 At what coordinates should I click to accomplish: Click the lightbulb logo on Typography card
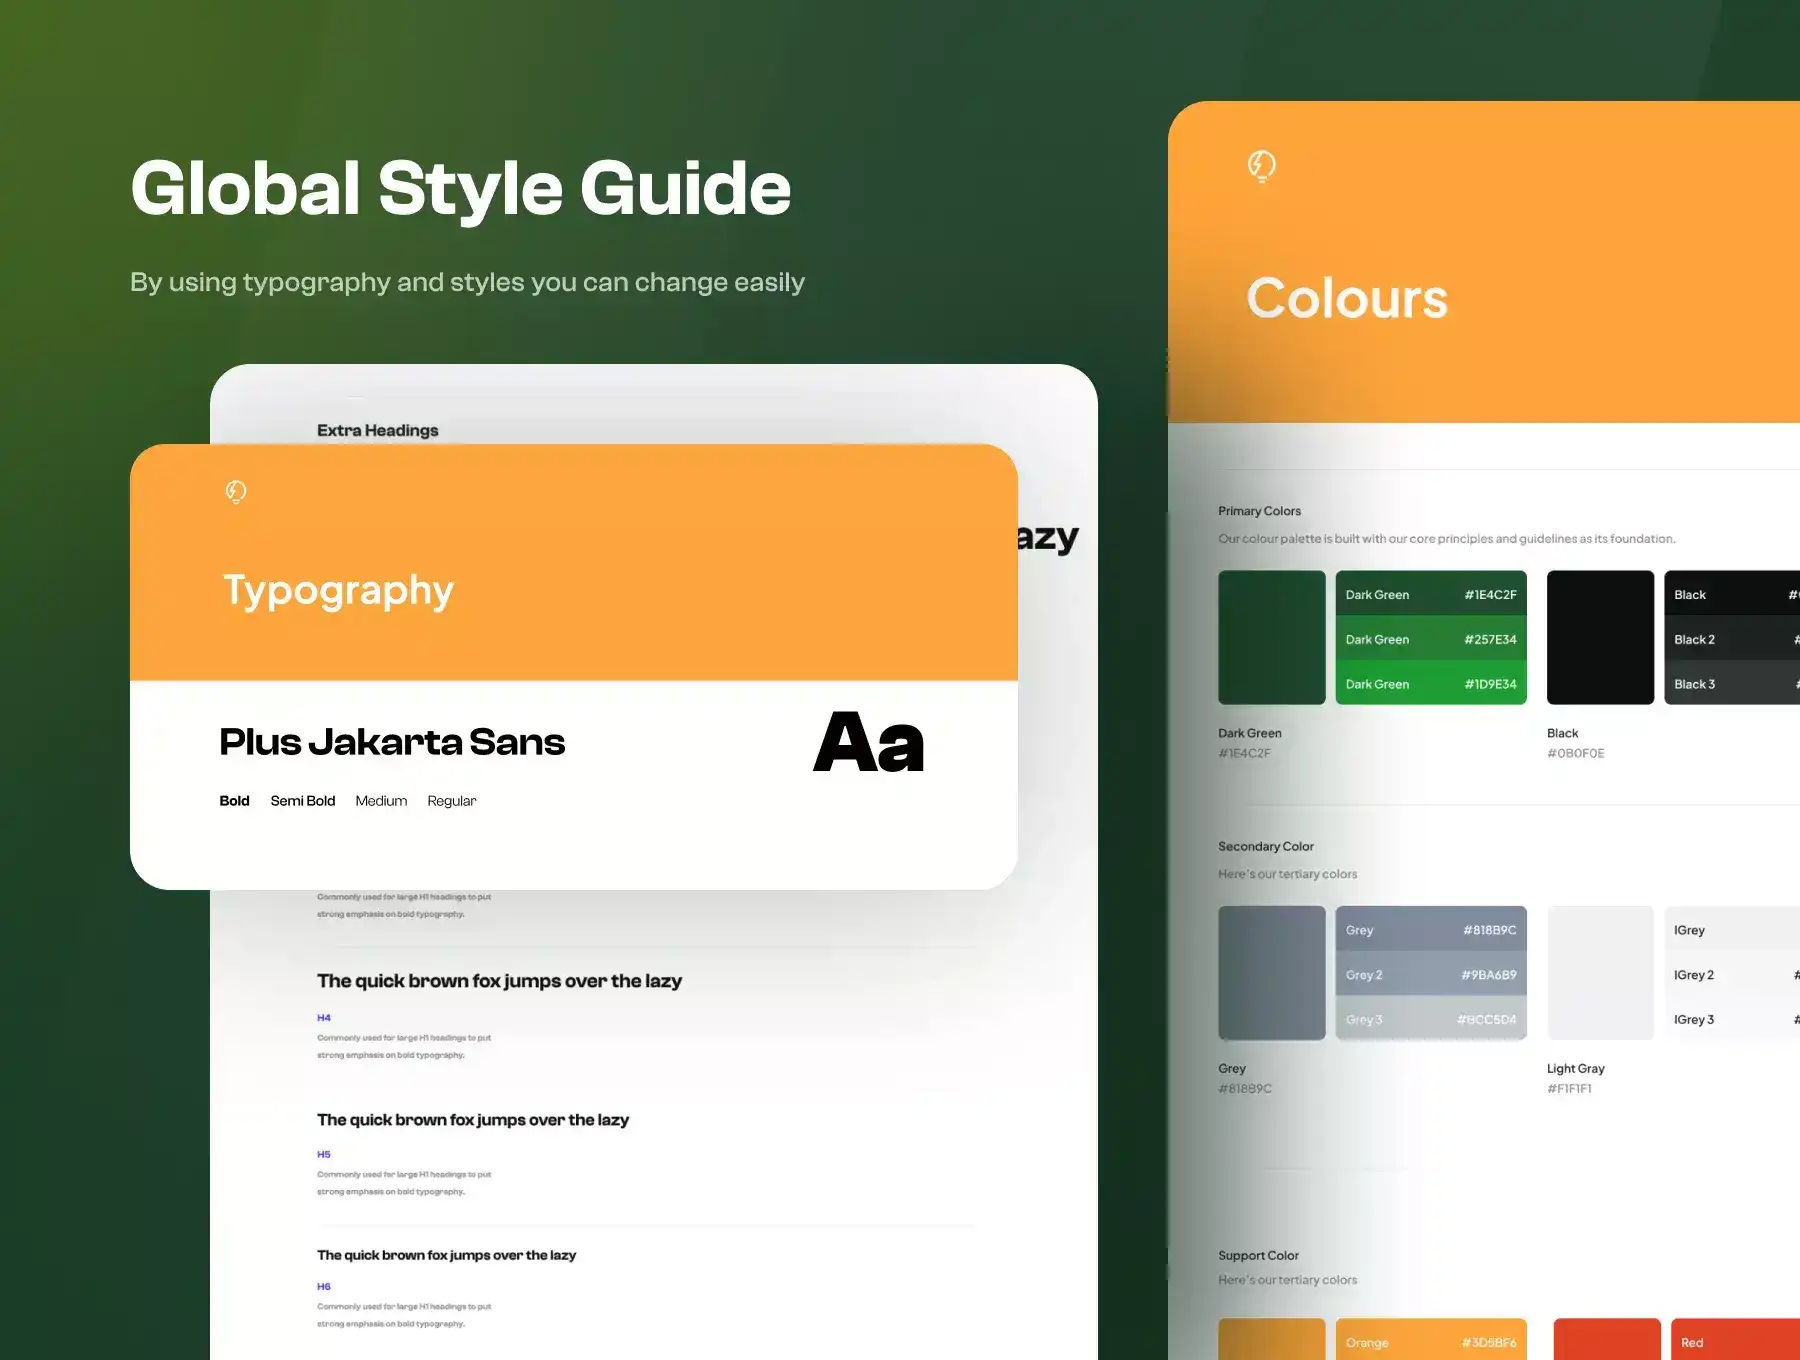pyautogui.click(x=236, y=491)
